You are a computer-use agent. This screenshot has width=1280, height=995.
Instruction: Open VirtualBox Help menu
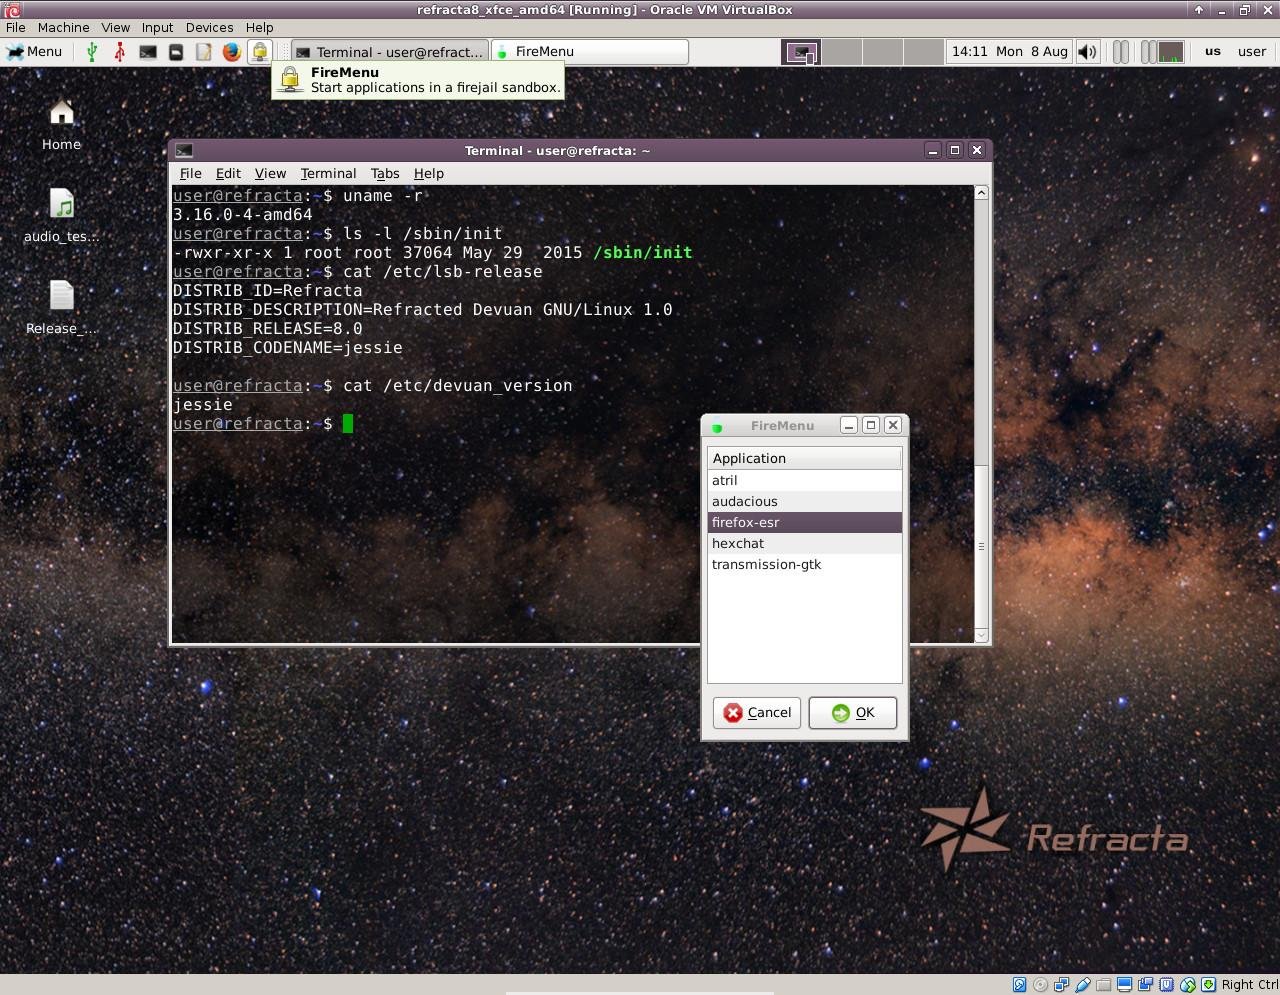260,27
